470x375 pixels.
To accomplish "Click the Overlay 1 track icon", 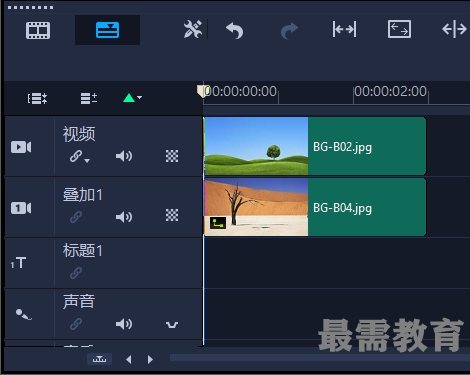I will pos(21,208).
